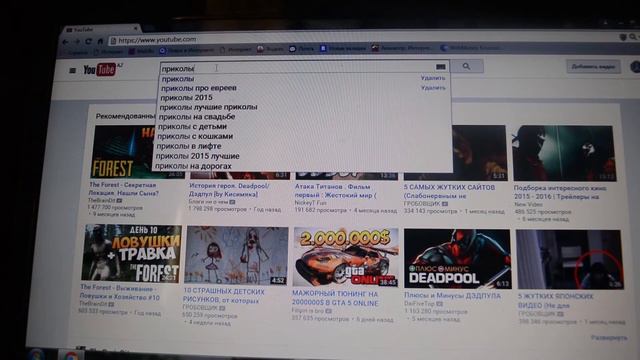Open the red-circle Japanese videos thumbnail
Screen dimensions: 640x360
point(570,260)
